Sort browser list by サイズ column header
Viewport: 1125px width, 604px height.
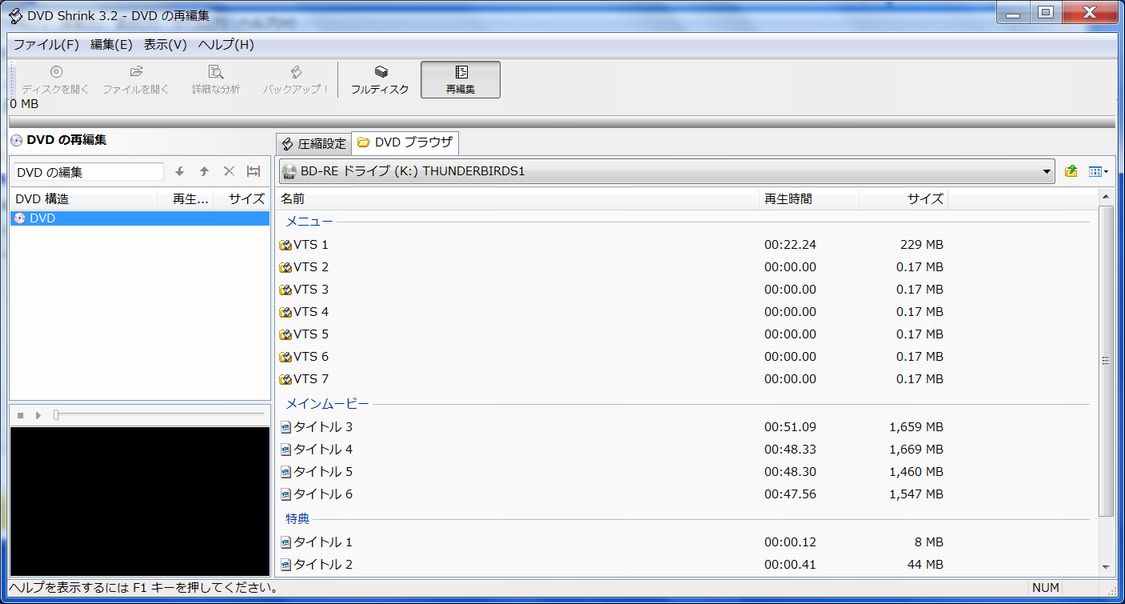[x=903, y=199]
